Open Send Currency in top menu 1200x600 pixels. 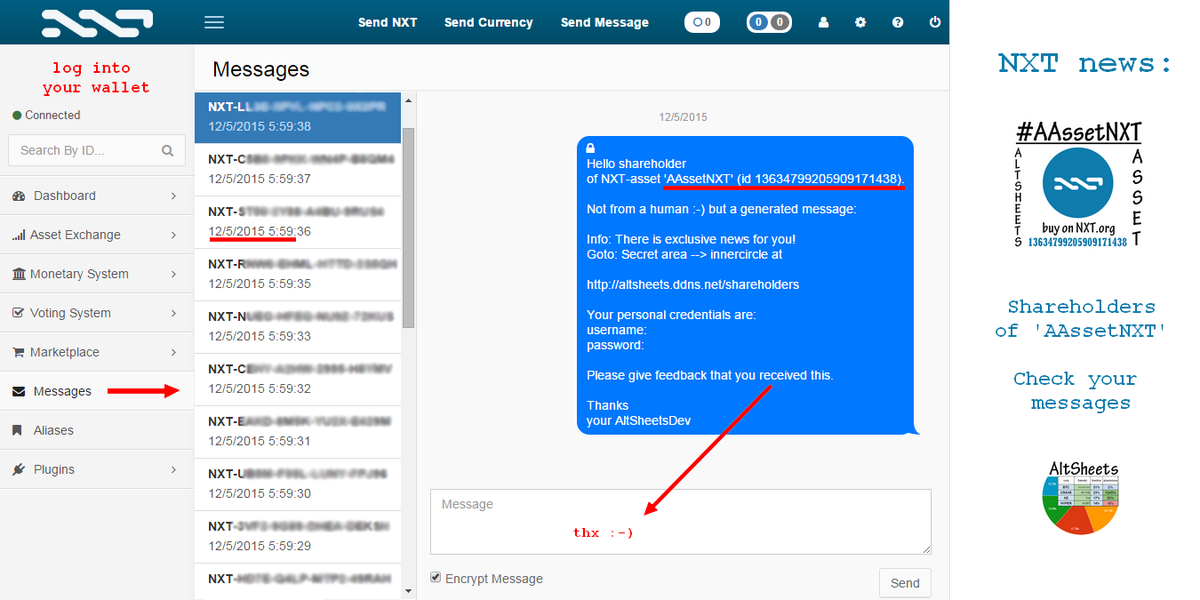pyautogui.click(x=488, y=22)
